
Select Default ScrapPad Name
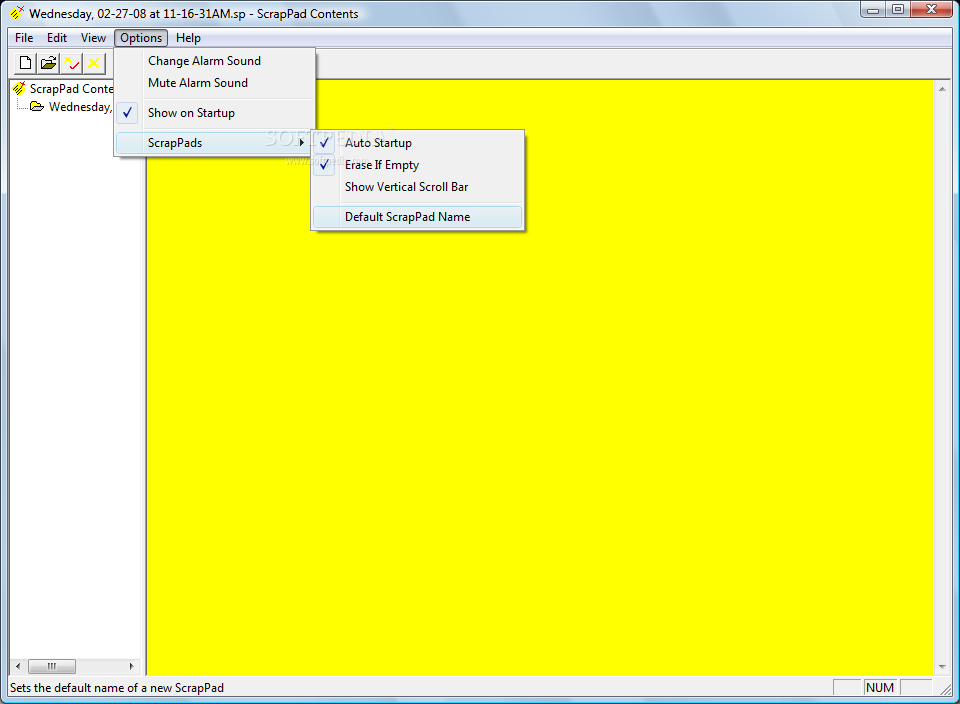pyautogui.click(x=418, y=217)
